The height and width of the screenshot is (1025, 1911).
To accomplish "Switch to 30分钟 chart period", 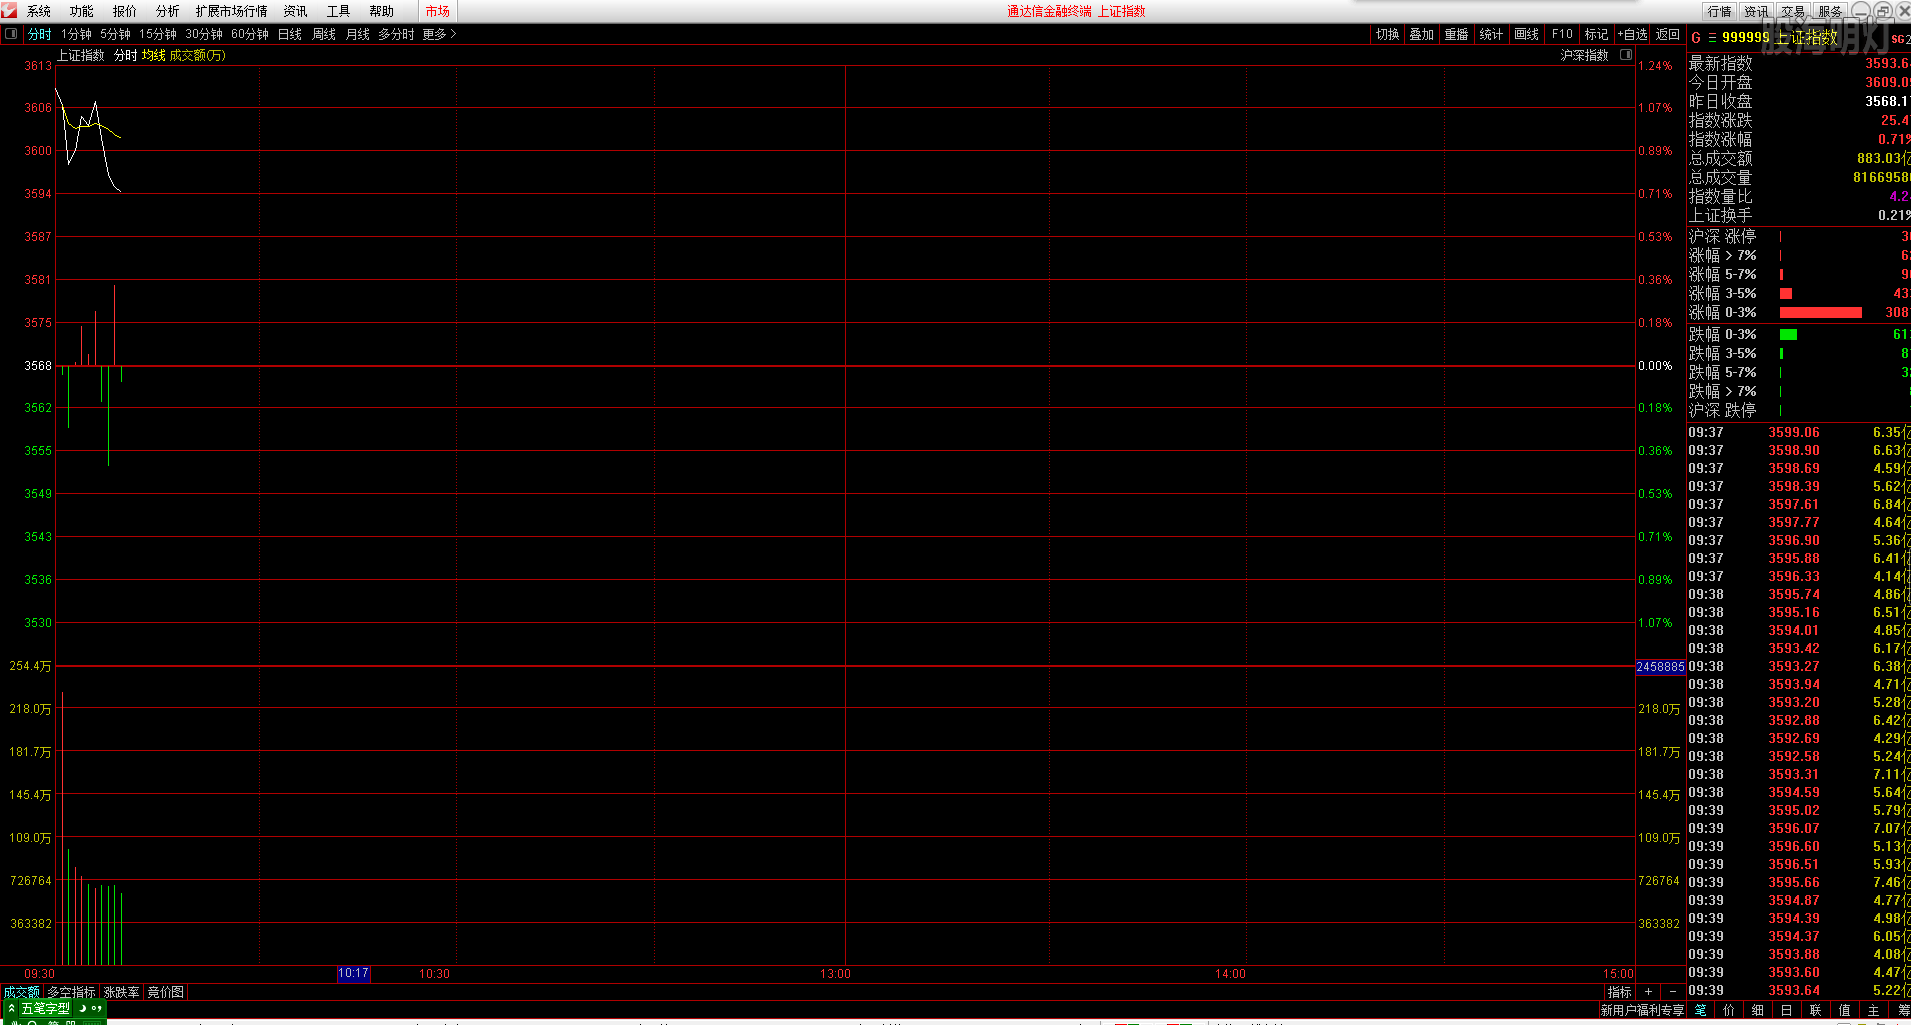I will point(204,34).
